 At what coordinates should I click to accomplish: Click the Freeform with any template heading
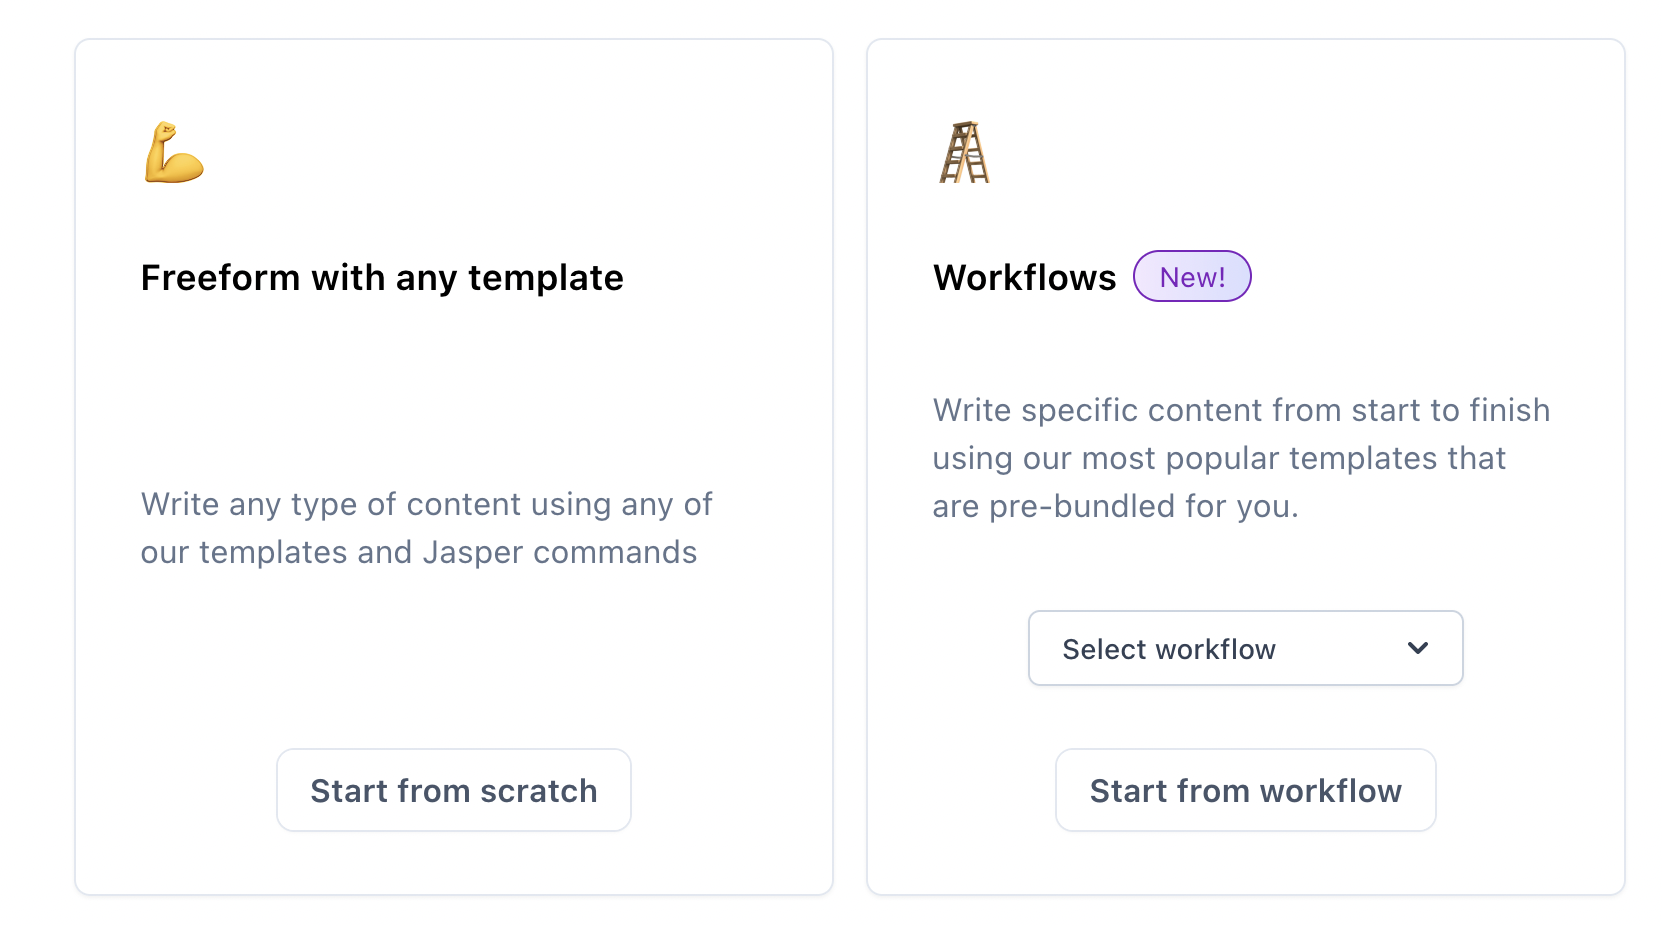click(x=382, y=277)
